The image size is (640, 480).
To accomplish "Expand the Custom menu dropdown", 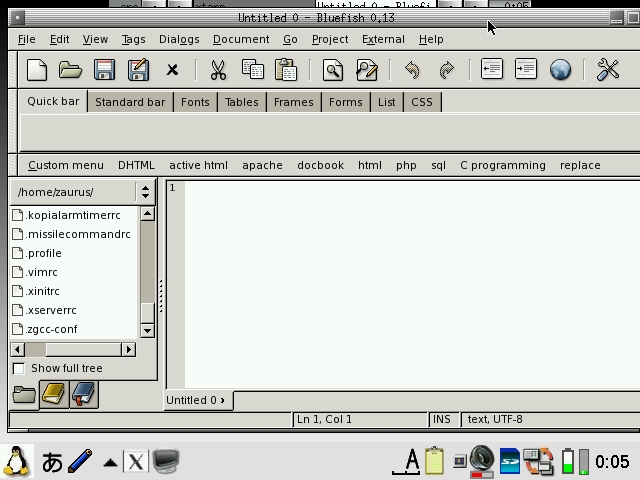I will 65,165.
